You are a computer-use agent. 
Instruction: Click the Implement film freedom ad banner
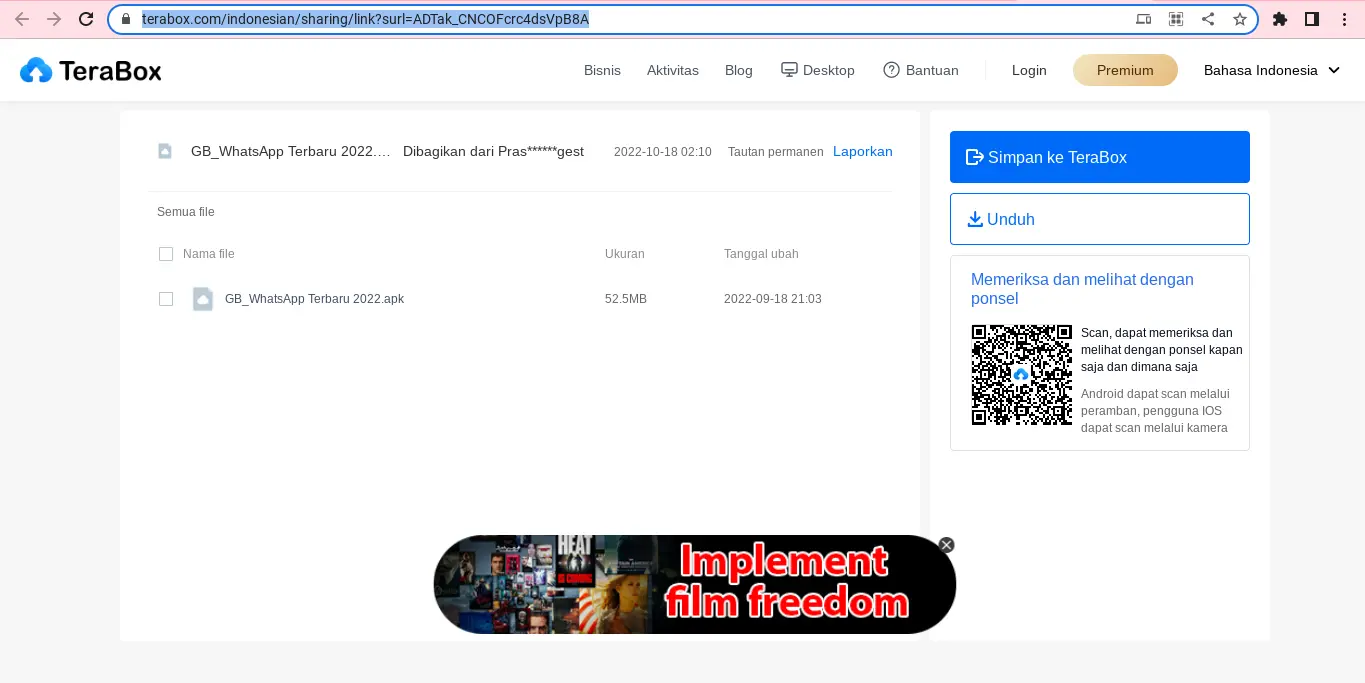(694, 584)
